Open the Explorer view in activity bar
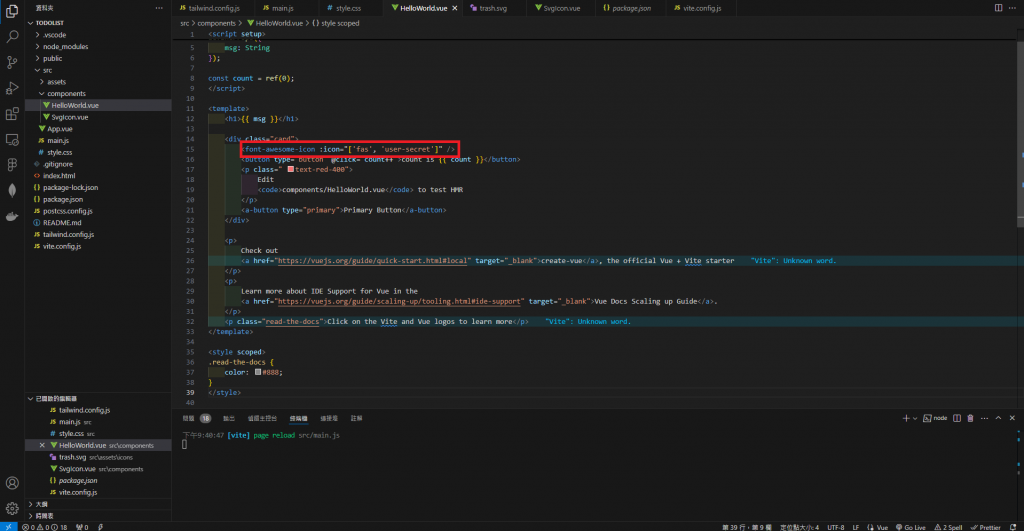 pos(12,10)
